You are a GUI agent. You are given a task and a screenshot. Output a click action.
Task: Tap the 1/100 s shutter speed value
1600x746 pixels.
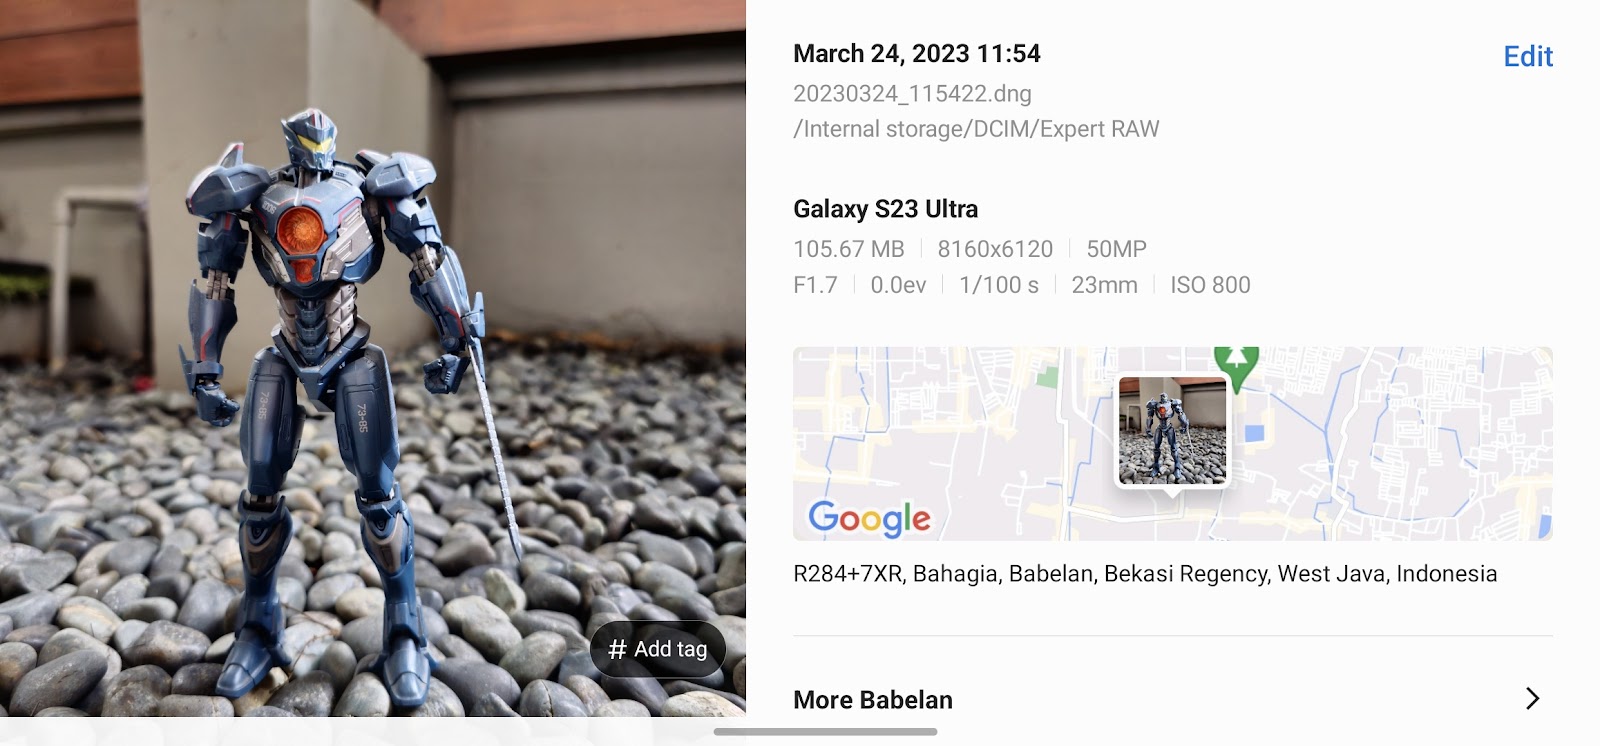point(999,285)
